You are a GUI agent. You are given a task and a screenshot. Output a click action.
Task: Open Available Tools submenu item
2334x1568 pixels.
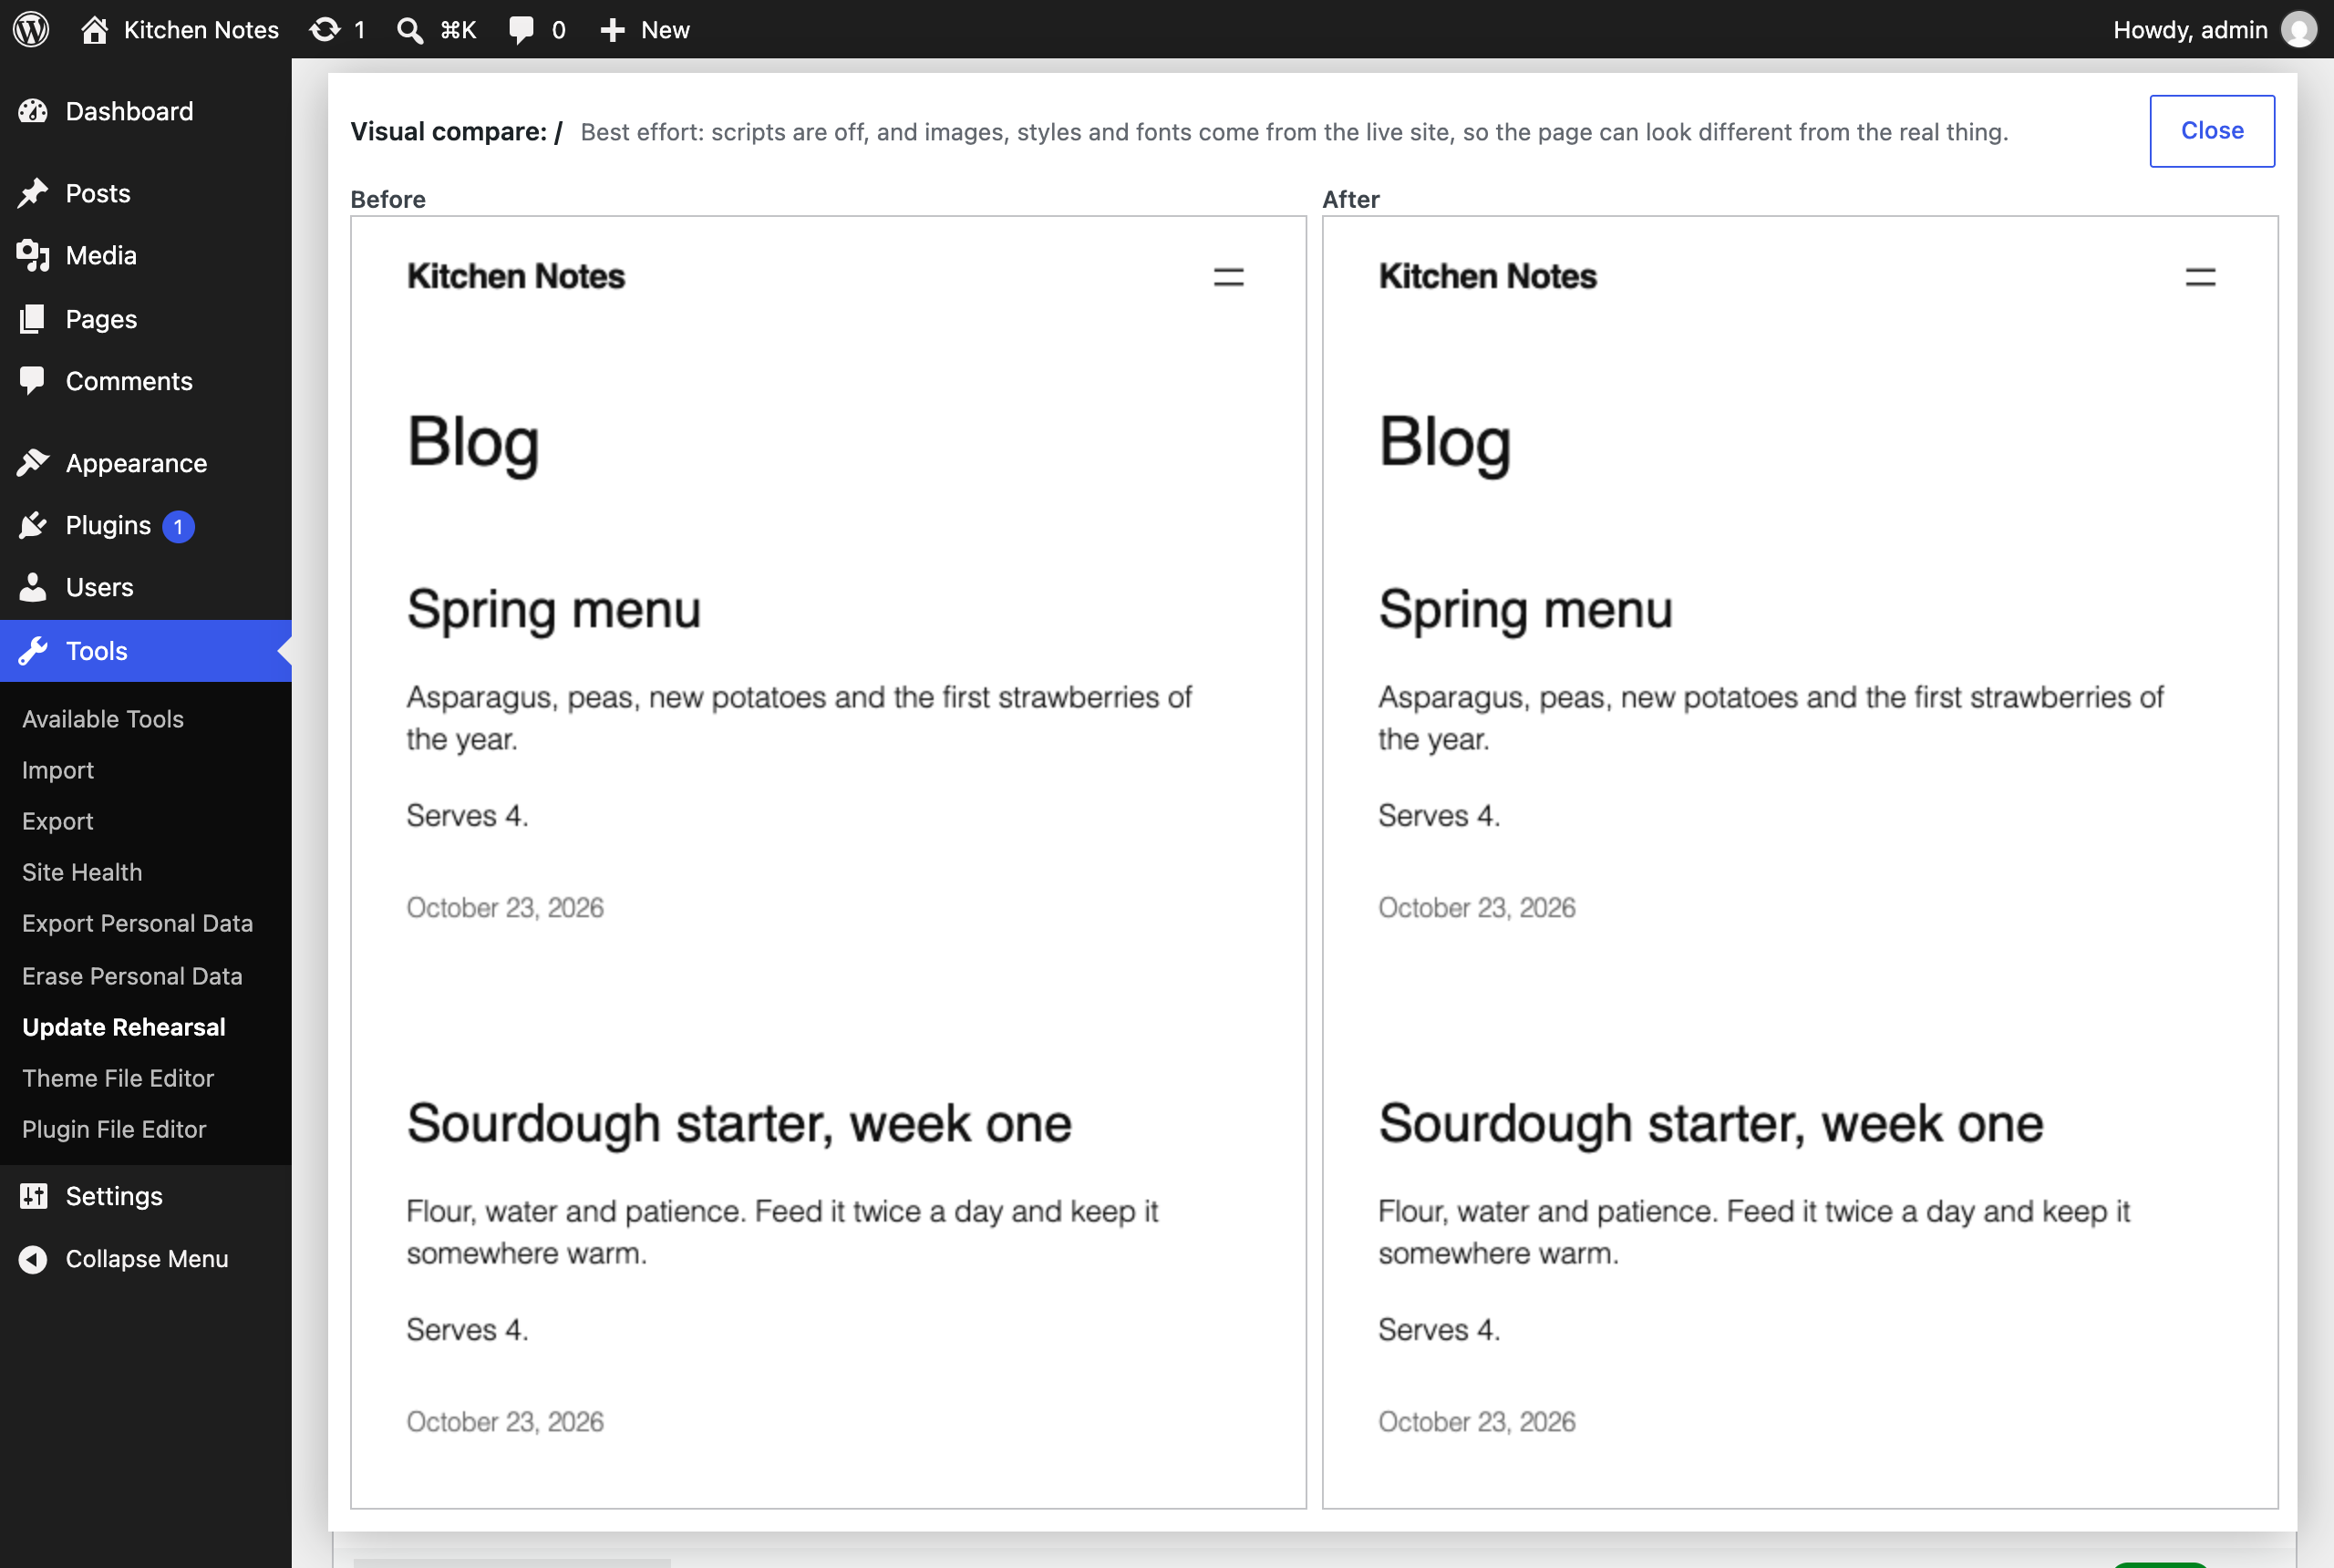pyautogui.click(x=103, y=719)
